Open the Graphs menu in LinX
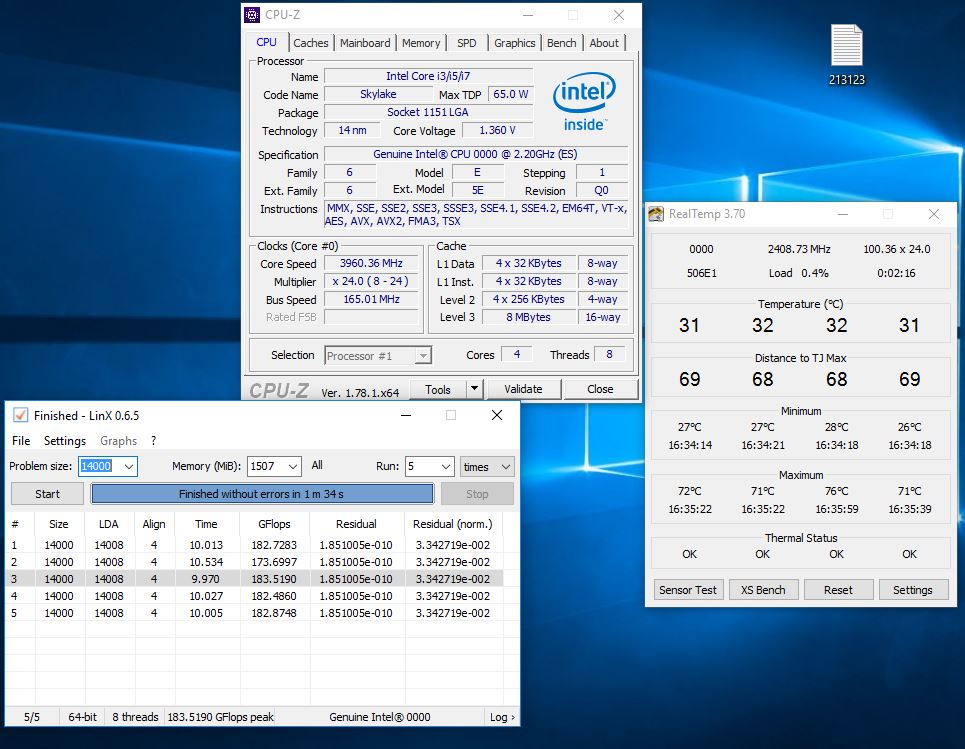Screen dimensions: 965x749 point(118,441)
